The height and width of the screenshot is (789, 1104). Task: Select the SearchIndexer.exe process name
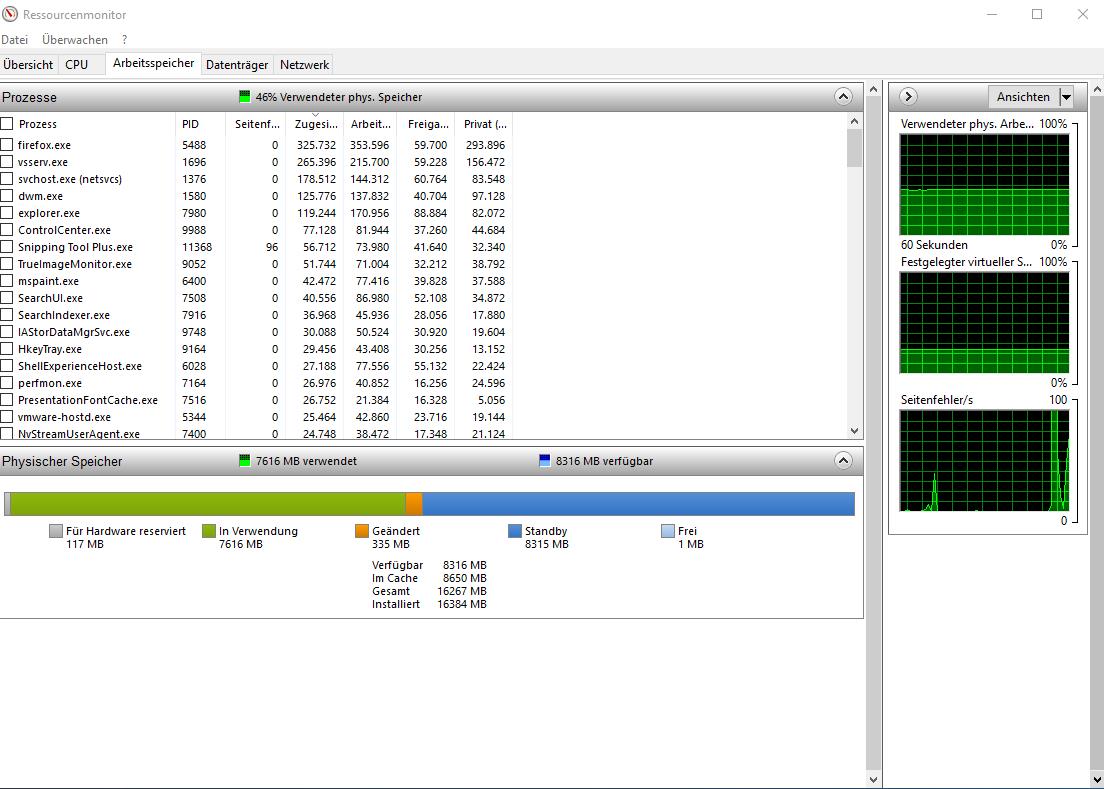pyautogui.click(x=64, y=315)
